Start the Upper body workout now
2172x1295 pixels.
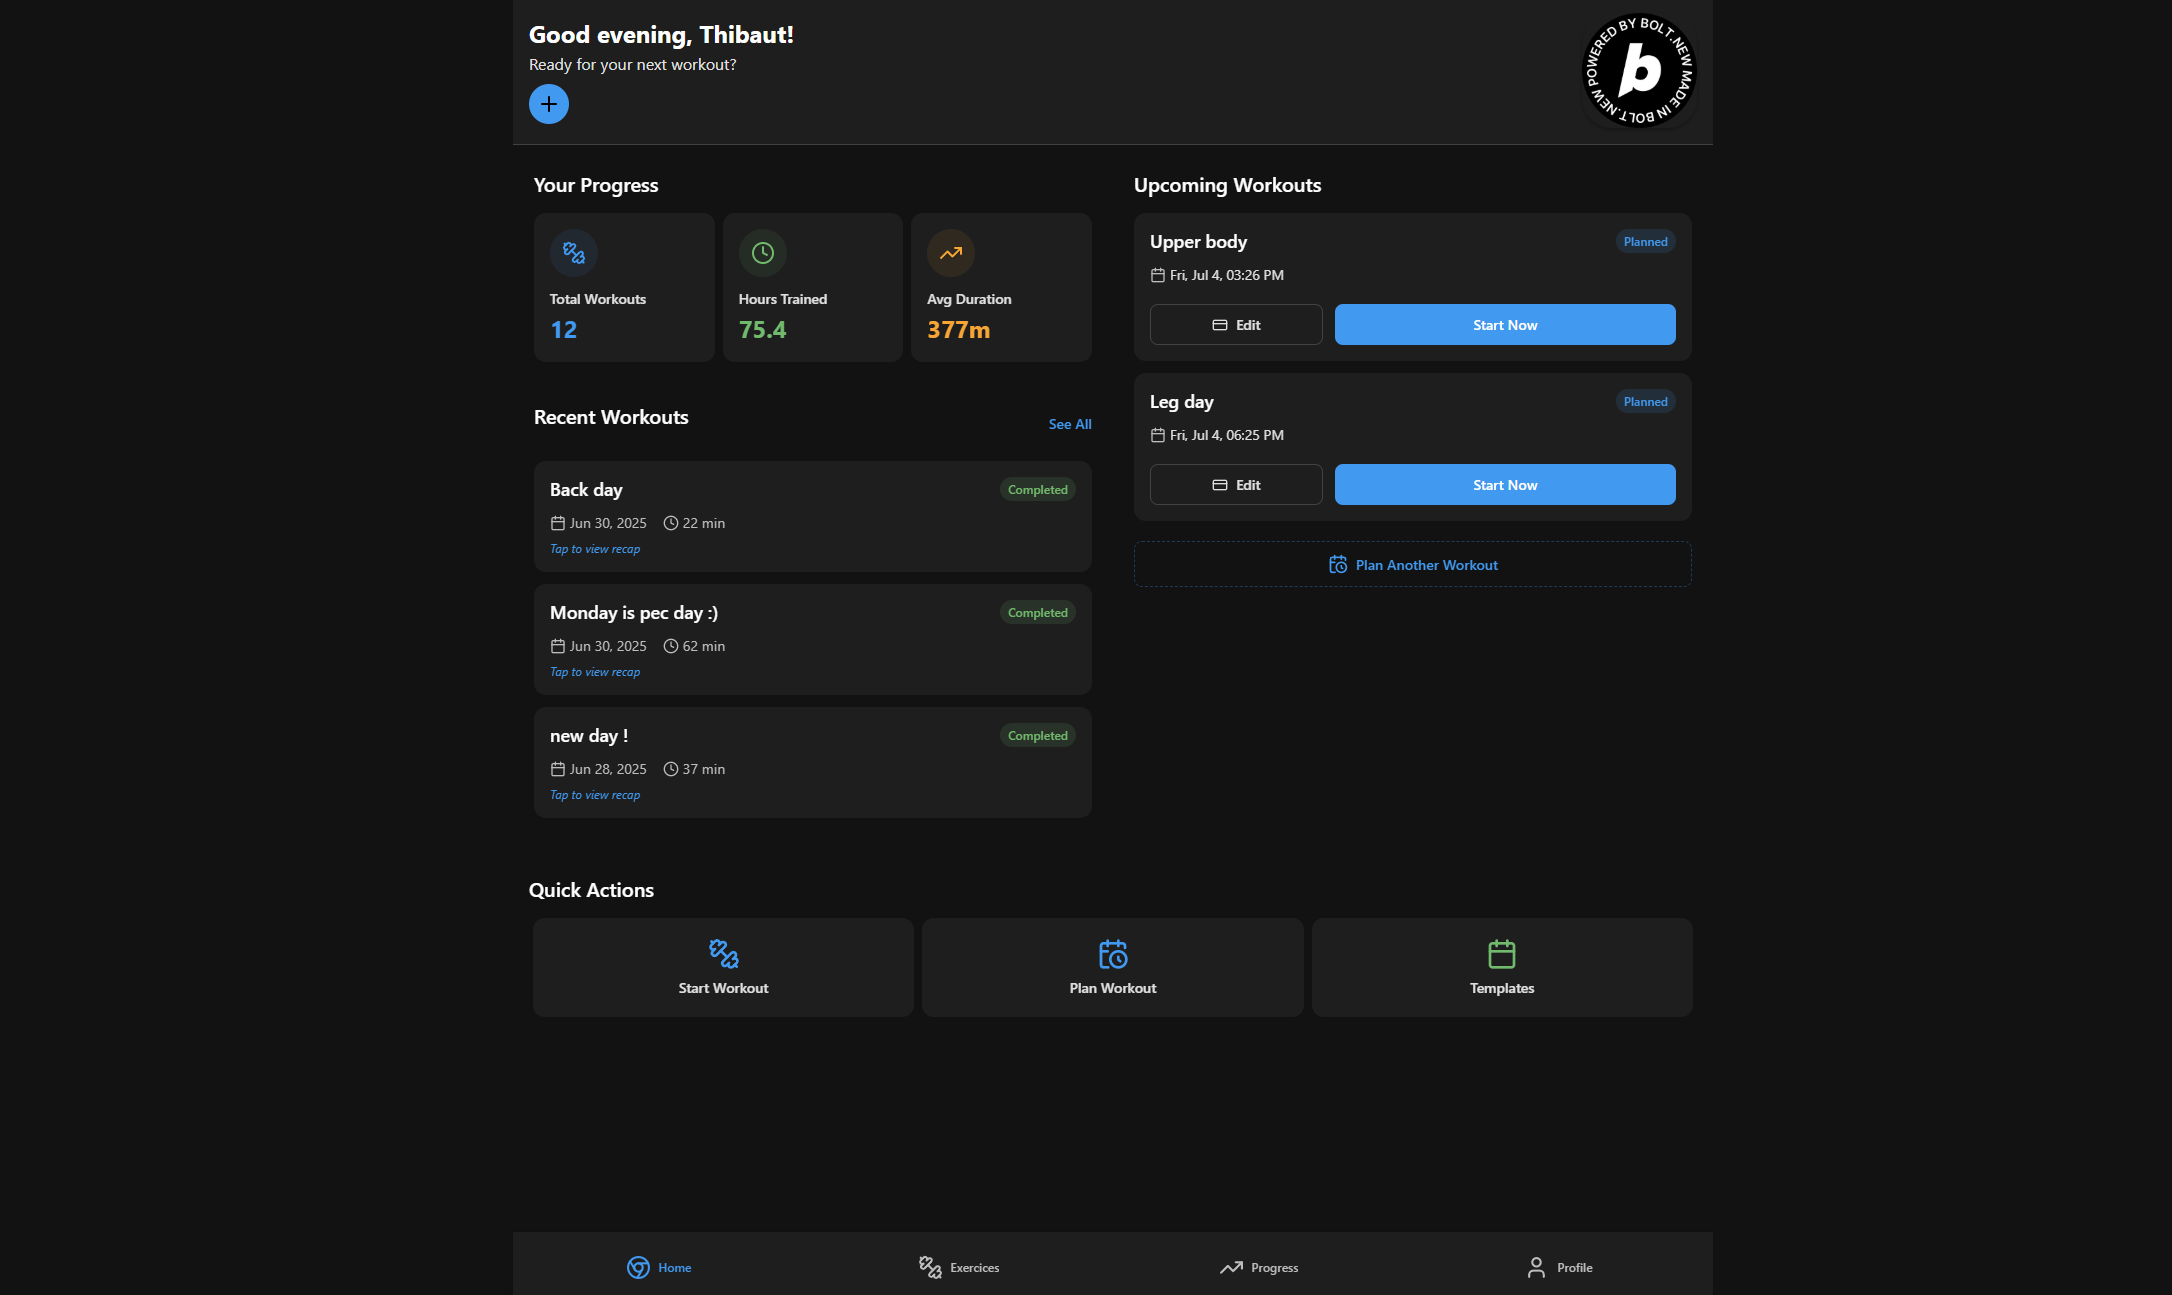pos(1504,325)
